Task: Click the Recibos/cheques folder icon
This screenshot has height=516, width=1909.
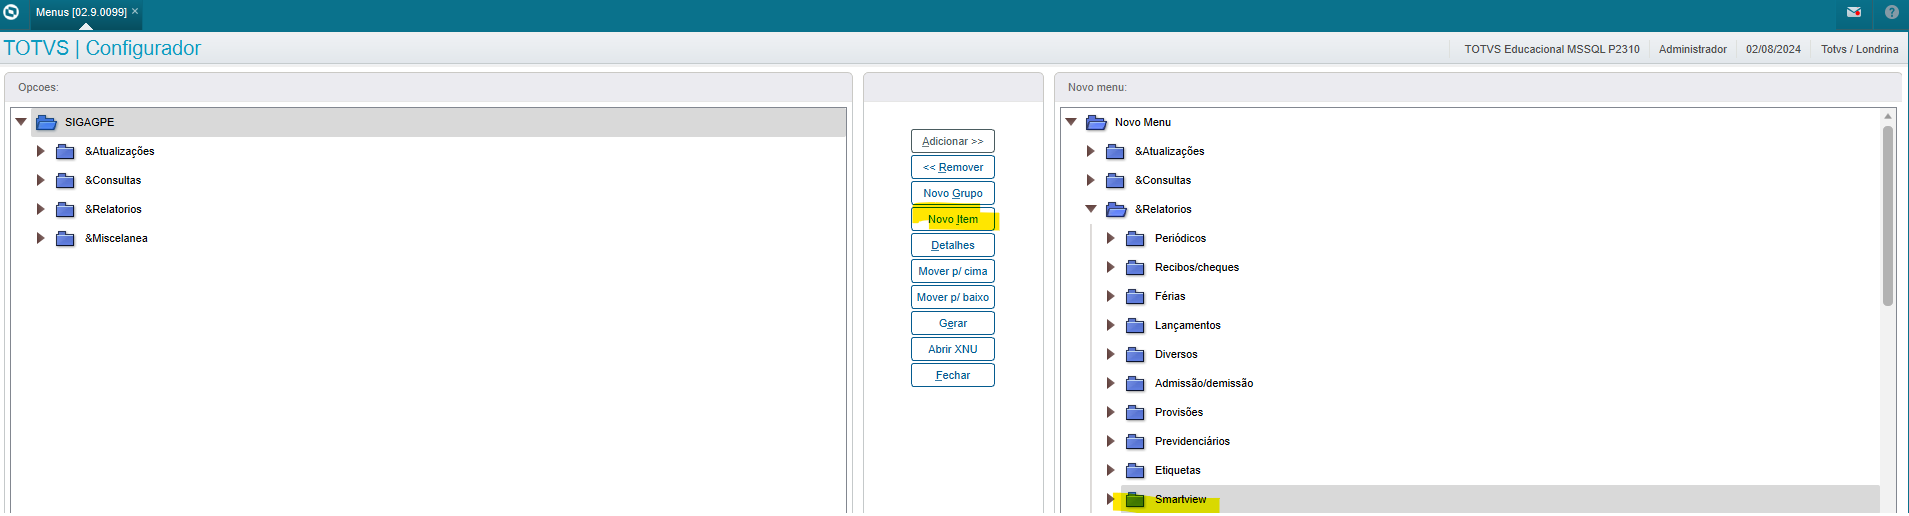Action: [1136, 267]
